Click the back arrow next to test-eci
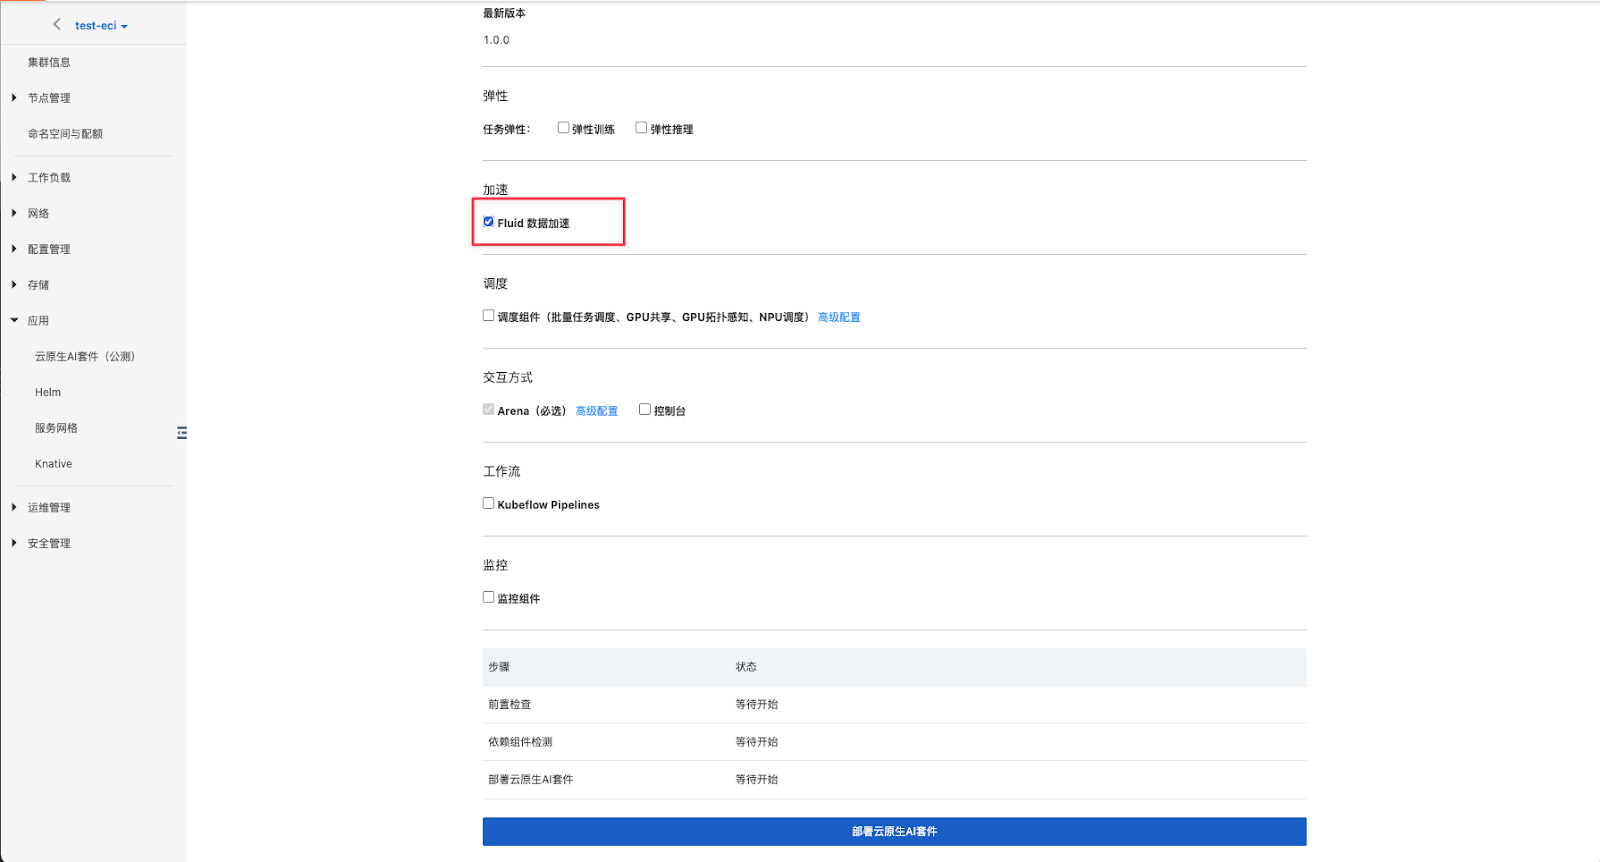Image resolution: width=1600 pixels, height=862 pixels. click(x=57, y=25)
